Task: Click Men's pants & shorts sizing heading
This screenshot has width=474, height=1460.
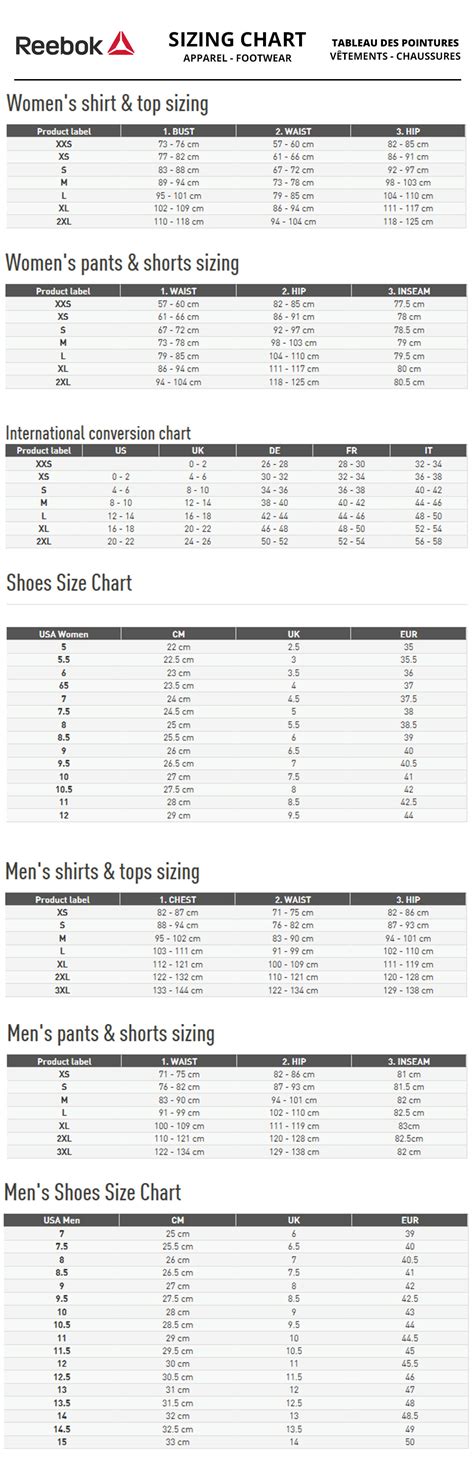Action: tap(110, 1033)
